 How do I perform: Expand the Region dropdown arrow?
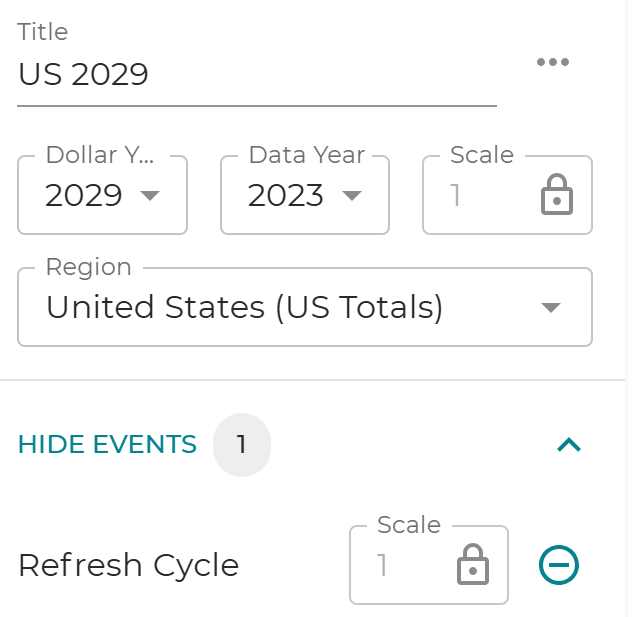[x=550, y=308]
